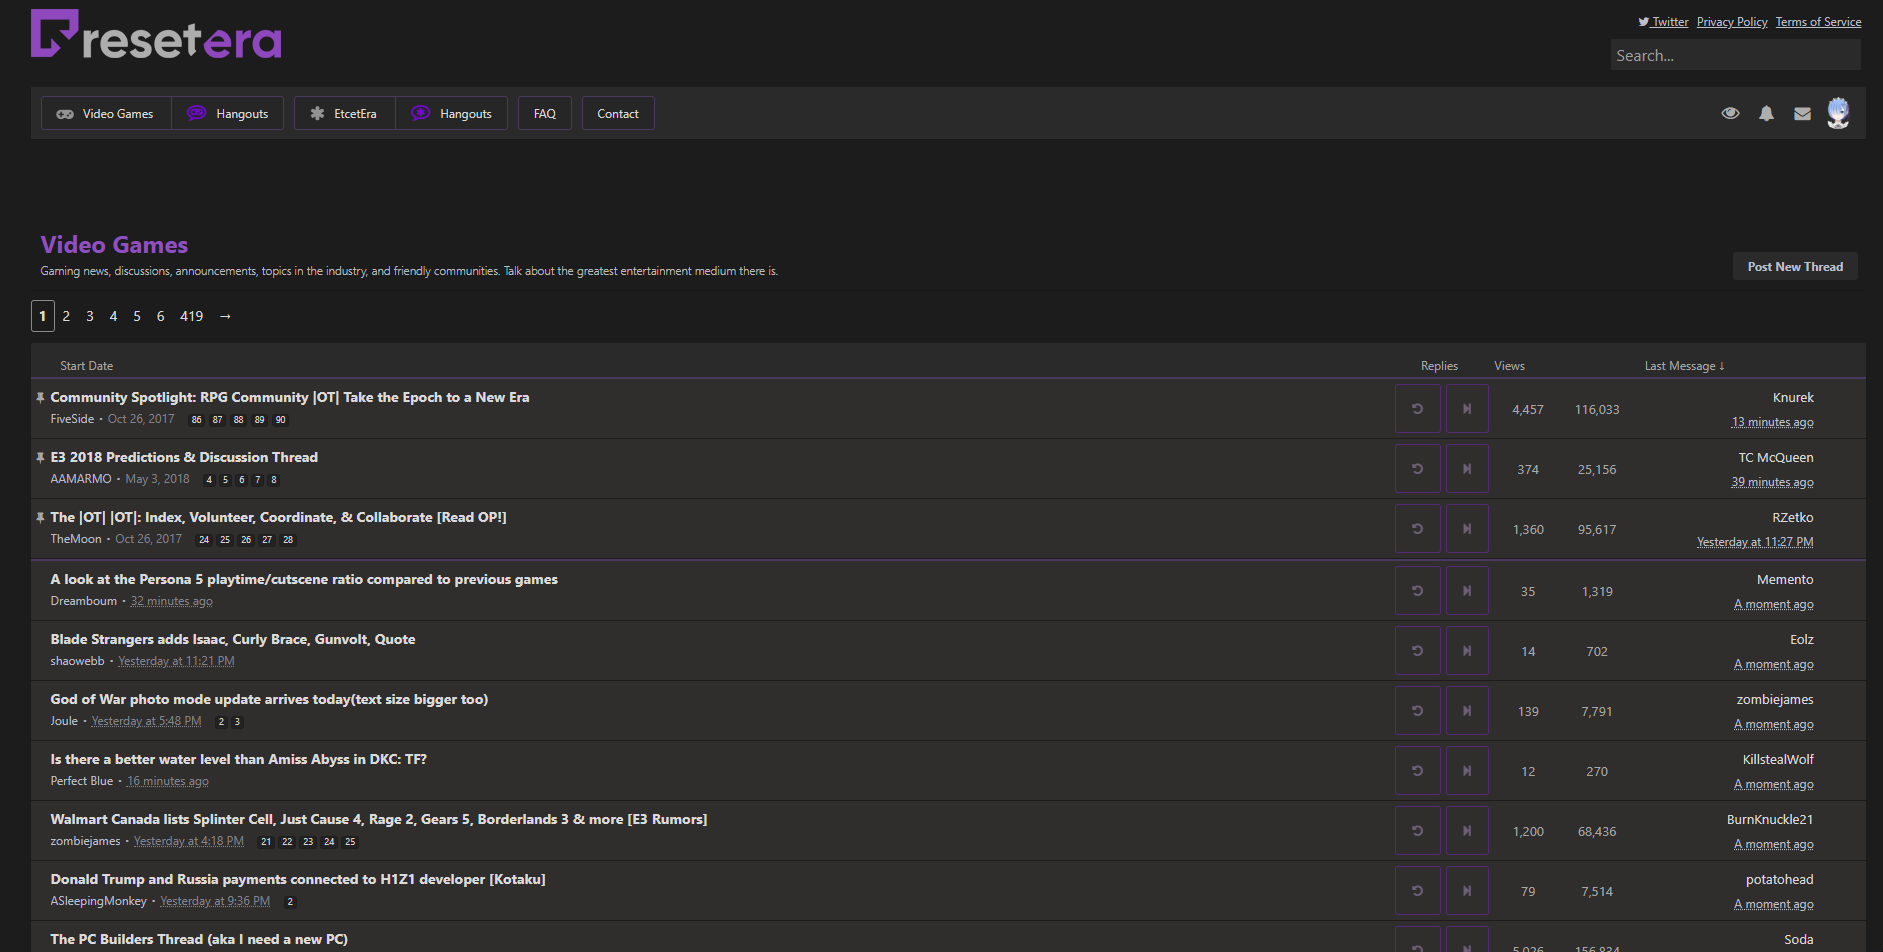This screenshot has width=1883, height=952.
Task: Click skip-to-latest icon for Donald Trump H1Z1 thread
Action: point(1467,891)
